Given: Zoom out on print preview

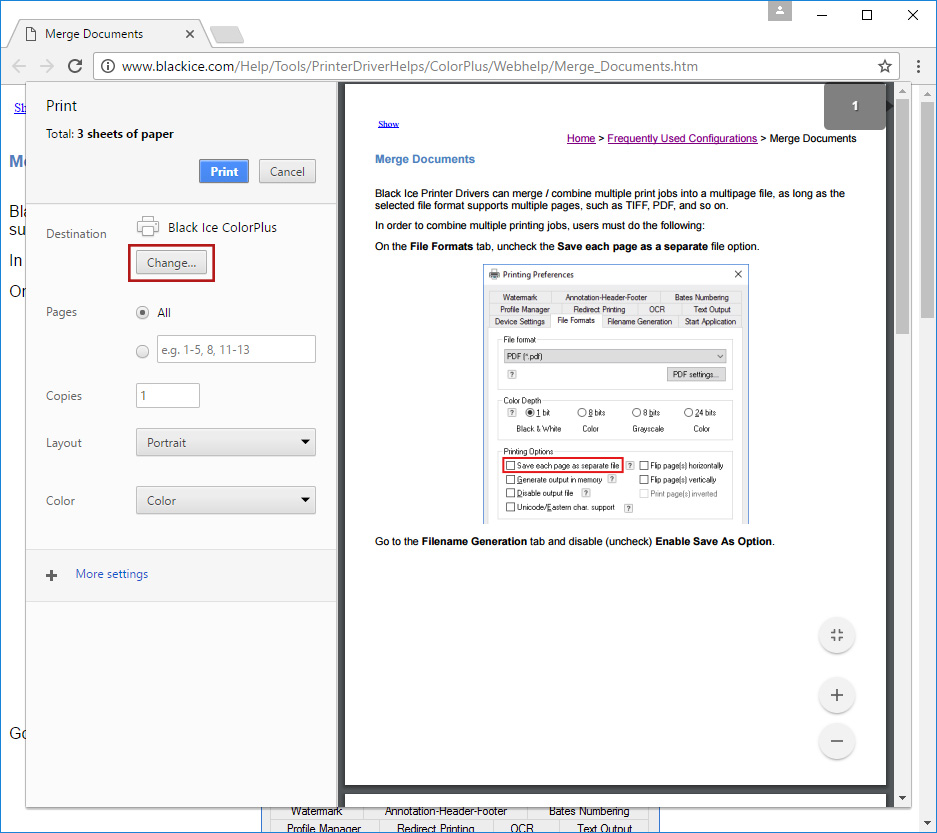Looking at the screenshot, I should click(837, 742).
